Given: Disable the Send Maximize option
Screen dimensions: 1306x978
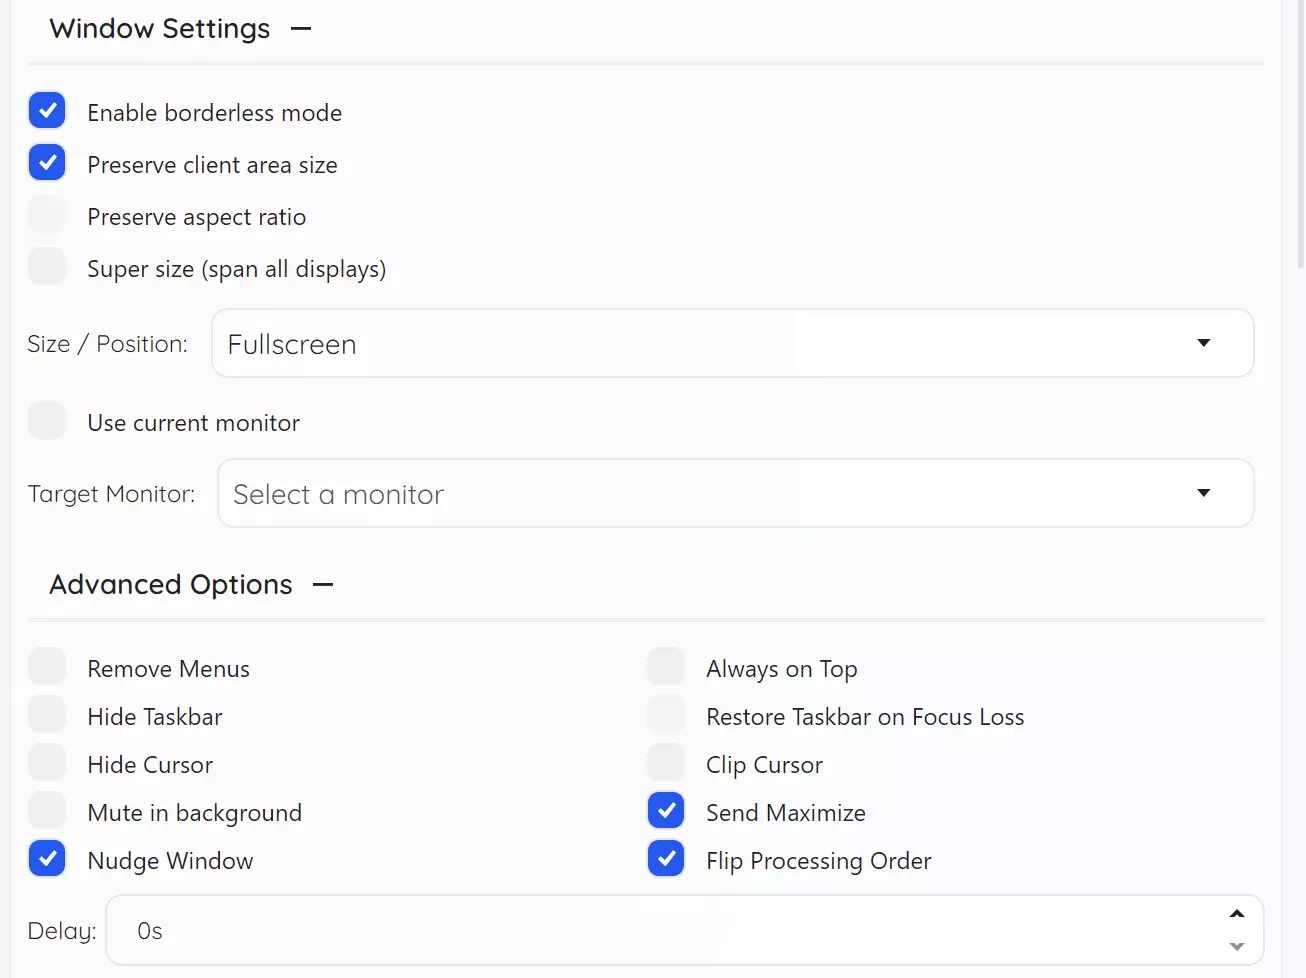Looking at the screenshot, I should 666,811.
